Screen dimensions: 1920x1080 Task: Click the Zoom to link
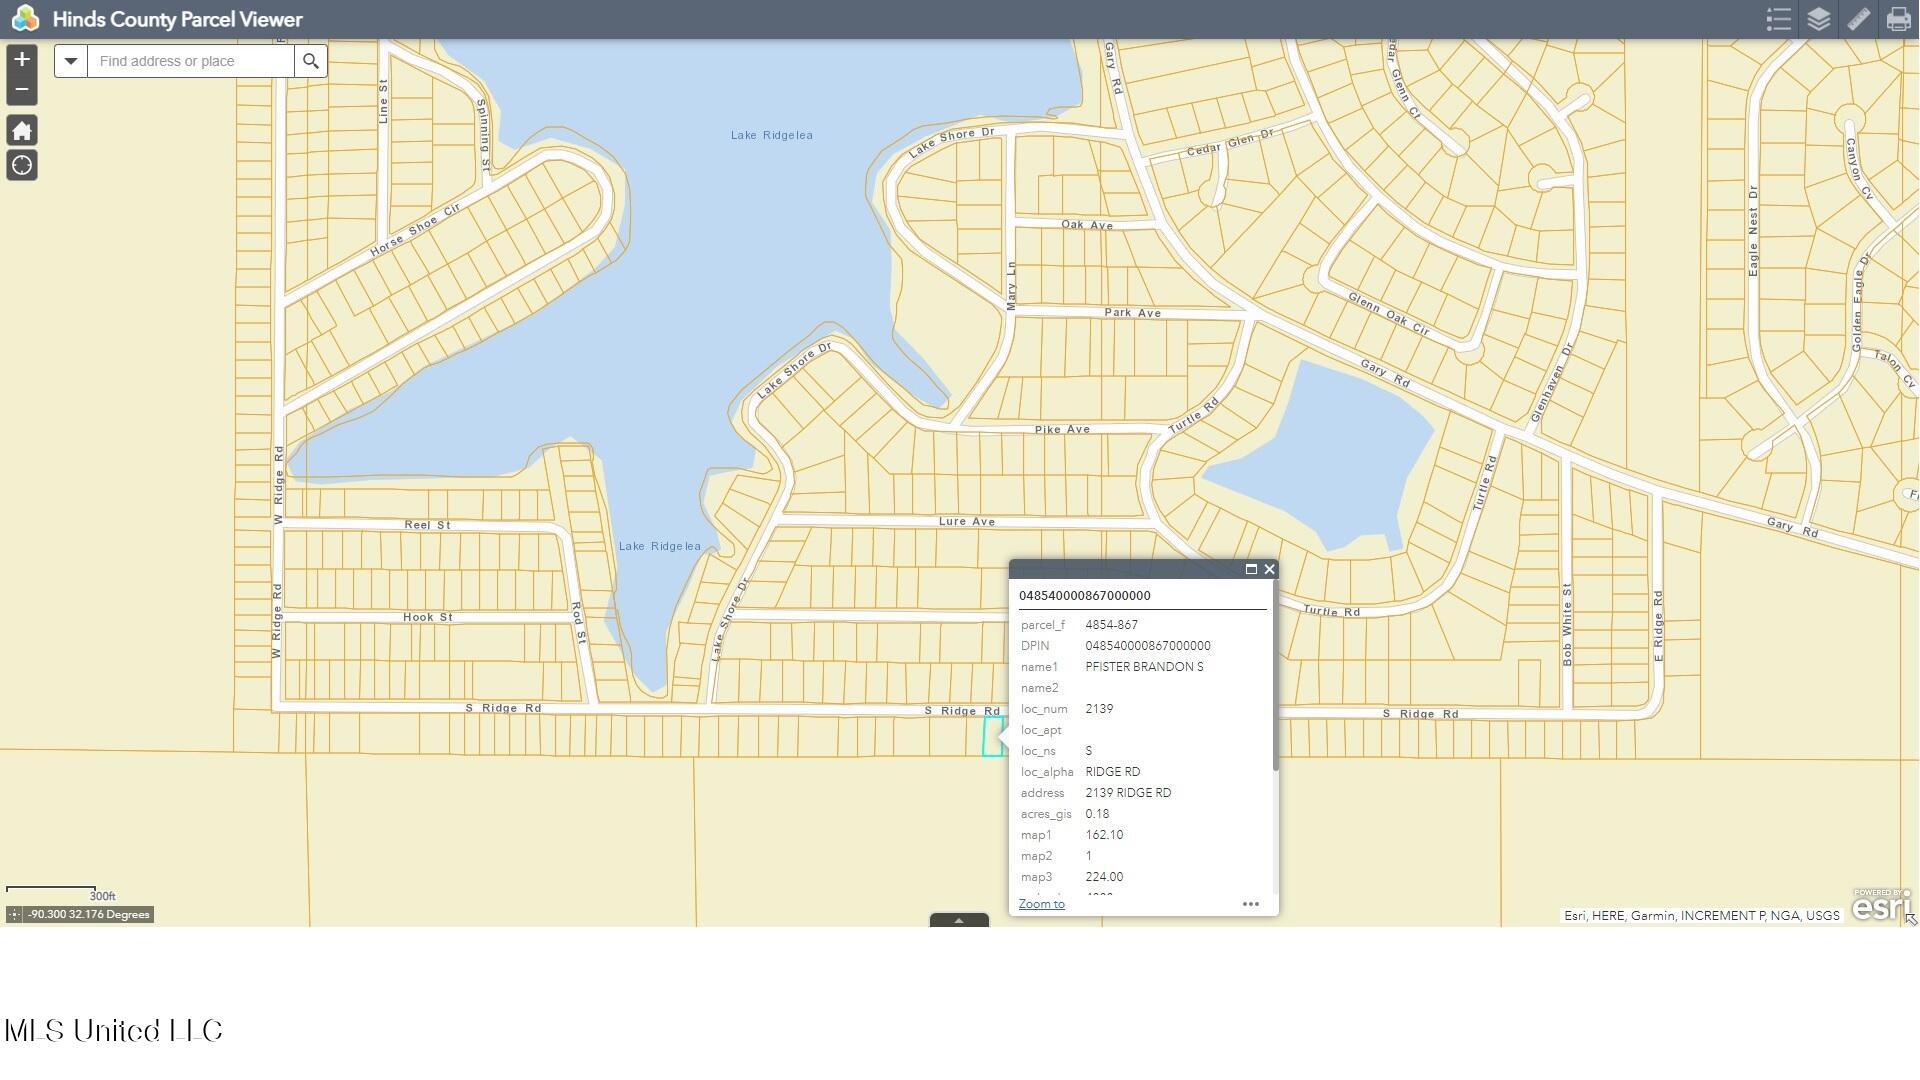click(1042, 905)
